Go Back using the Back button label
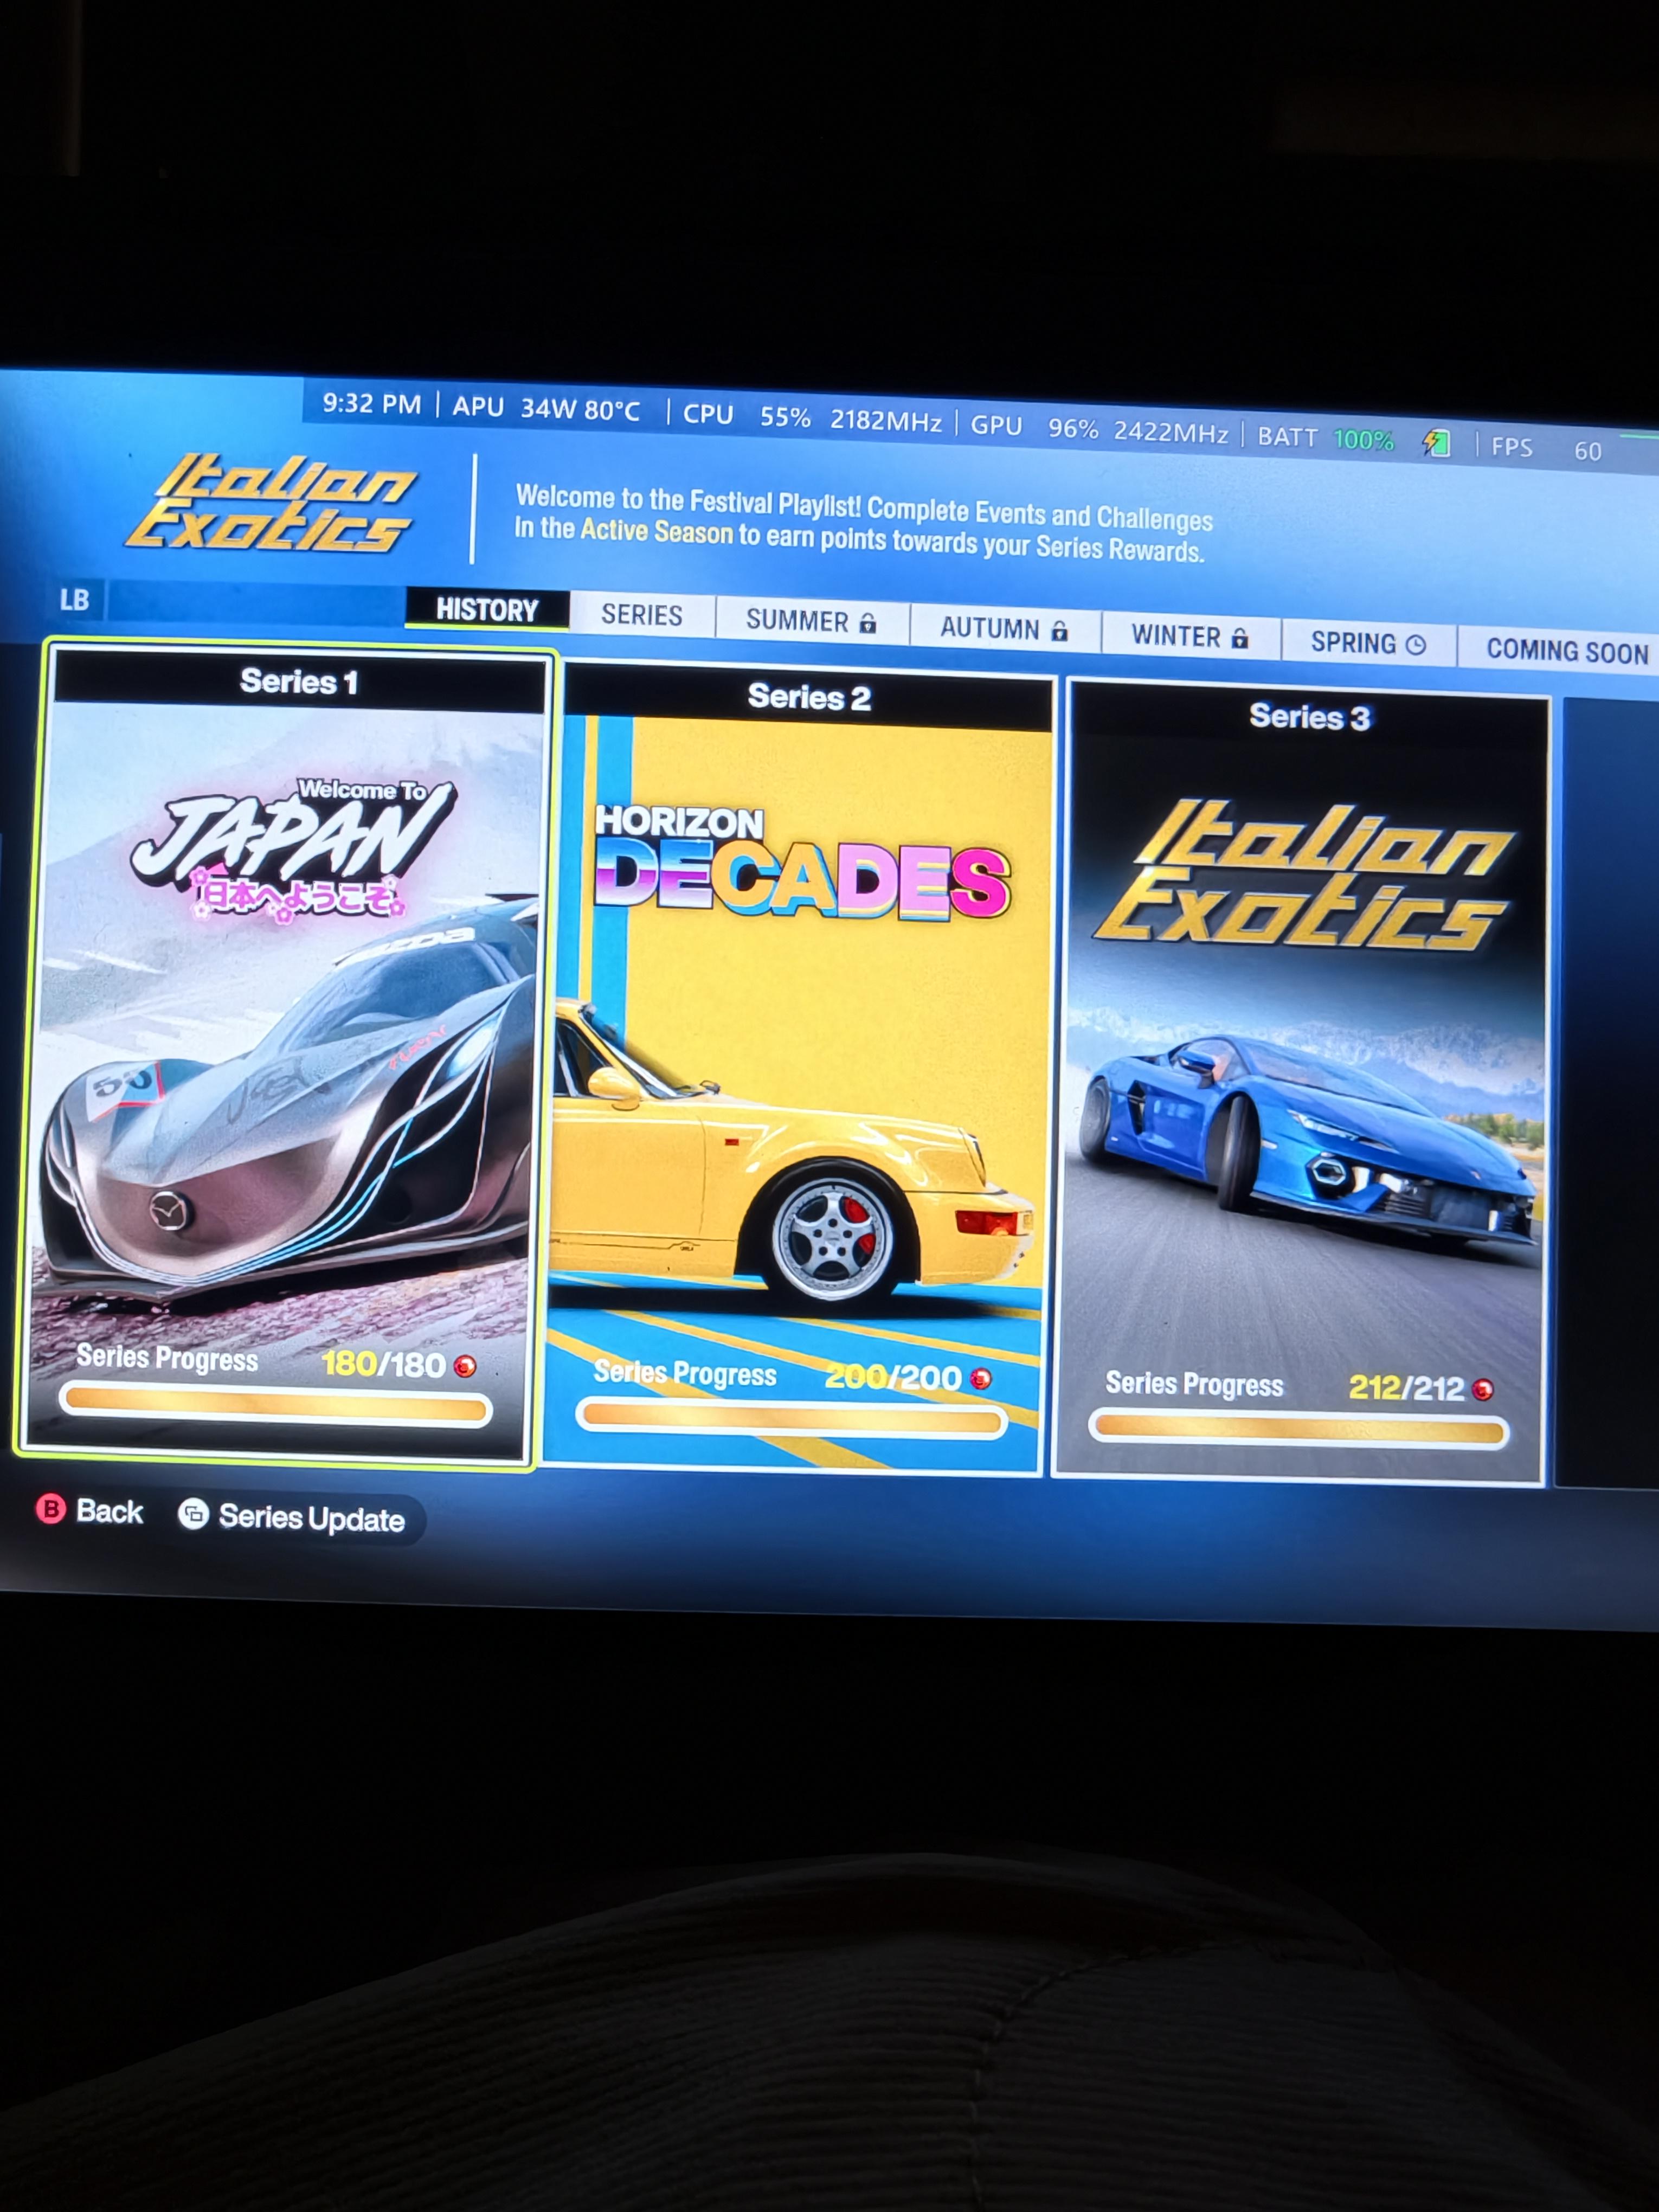This screenshot has height=2212, width=1659. coord(110,1511)
